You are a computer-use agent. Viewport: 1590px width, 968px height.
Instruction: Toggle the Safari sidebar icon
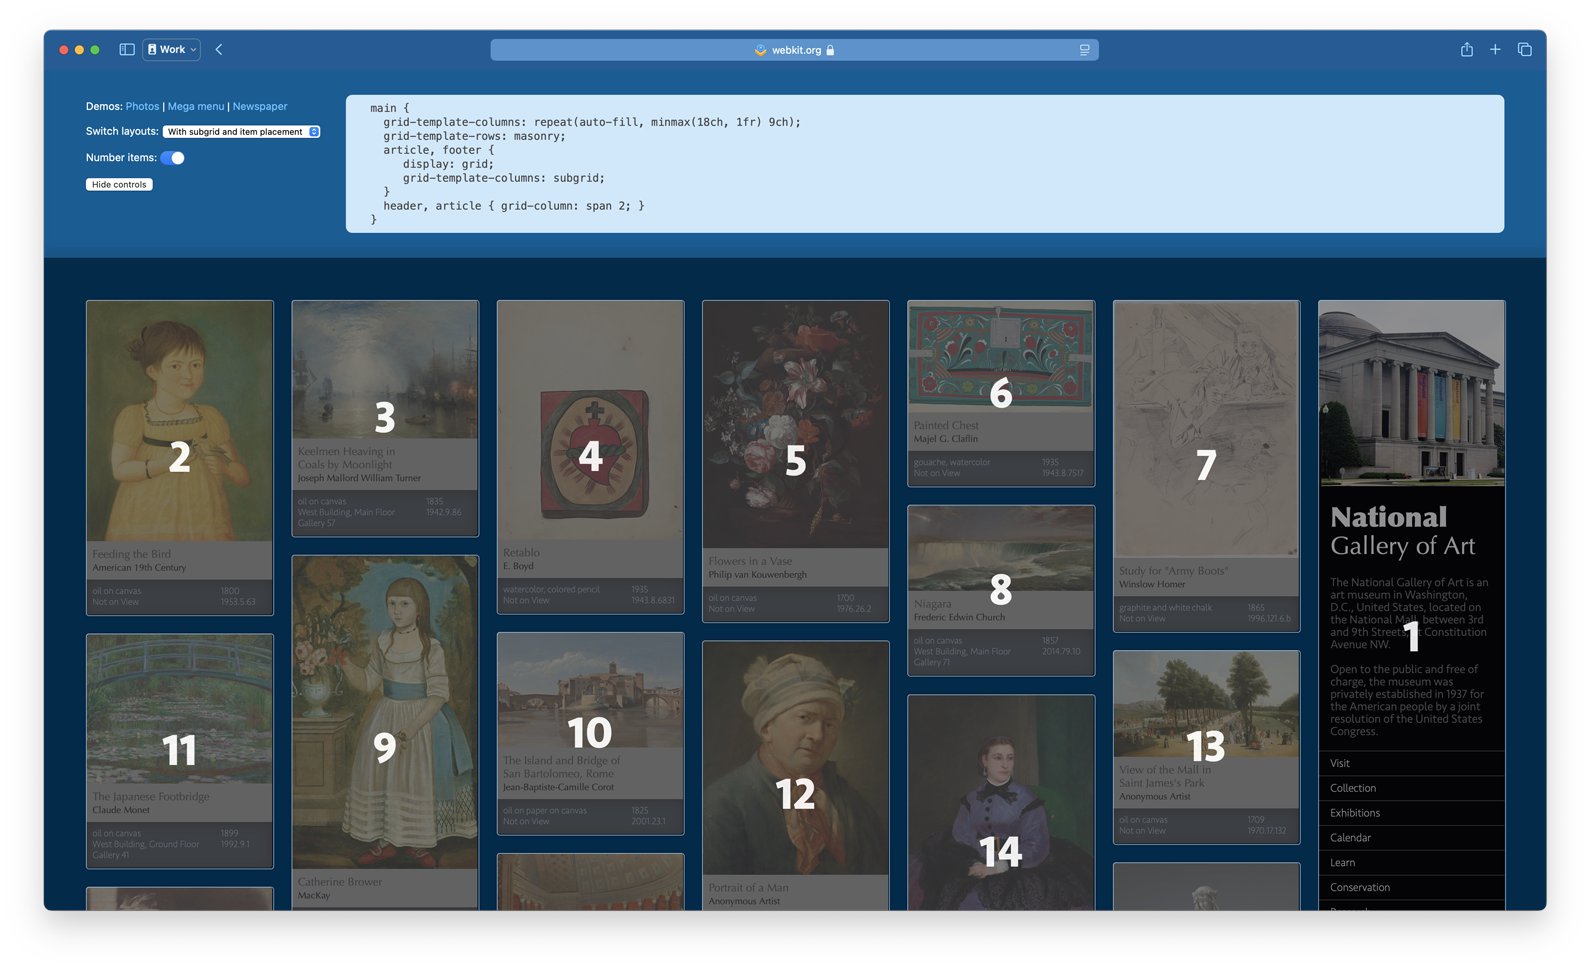click(x=127, y=49)
